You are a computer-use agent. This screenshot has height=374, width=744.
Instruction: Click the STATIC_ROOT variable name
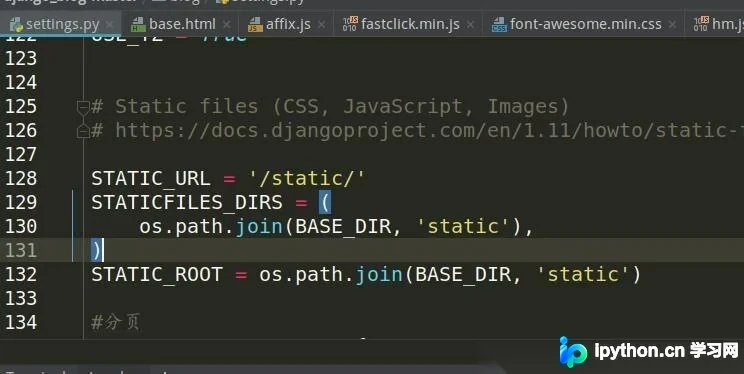[x=157, y=275]
